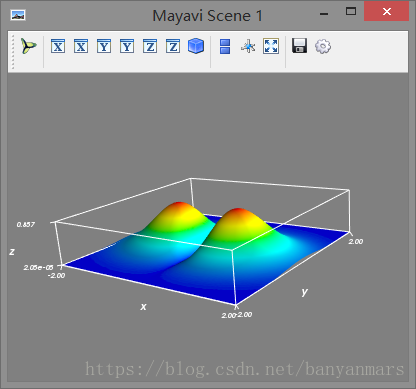Click the toolbar's dotted grip handle
Screen dimensions: 416x389
(13, 52)
